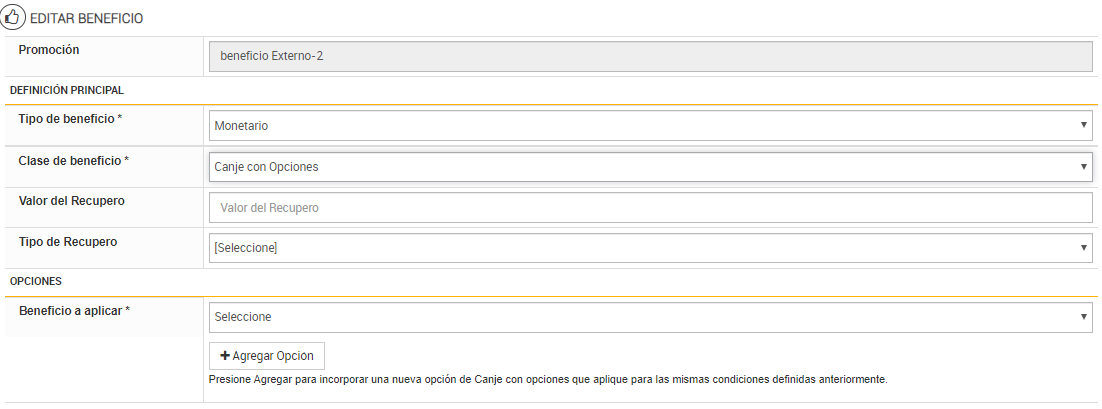
Task: Click the Valor del Recupero label
Action: (71, 201)
